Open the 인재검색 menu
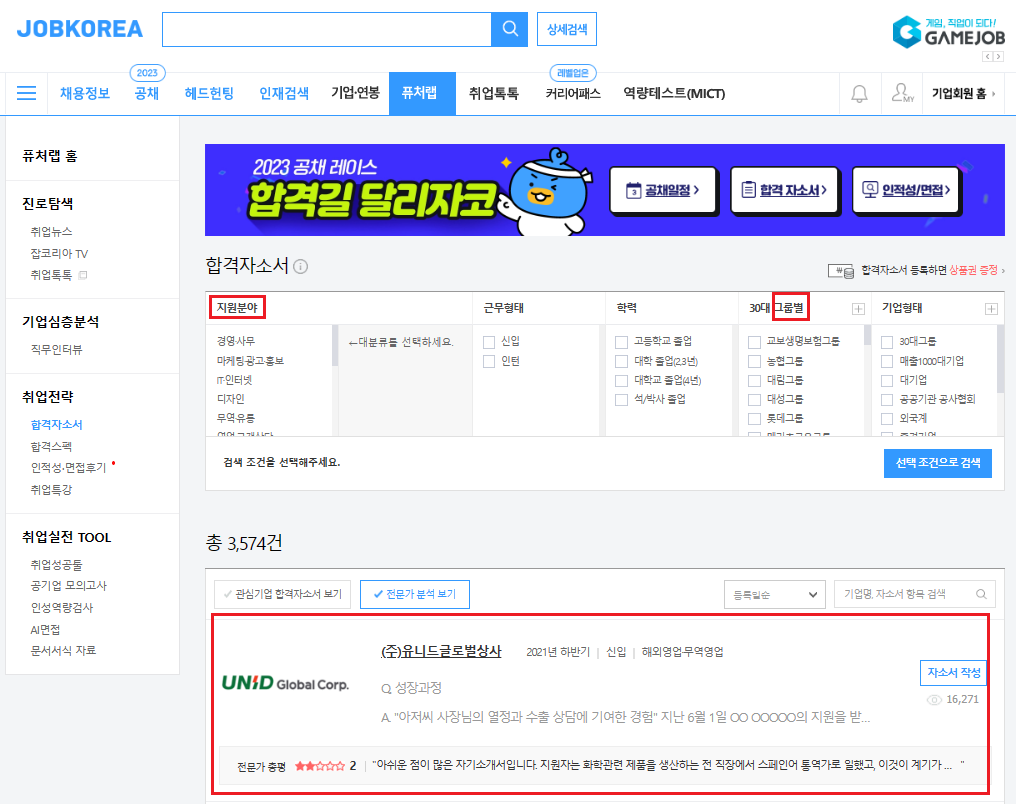This screenshot has width=1016, height=804. click(x=284, y=93)
